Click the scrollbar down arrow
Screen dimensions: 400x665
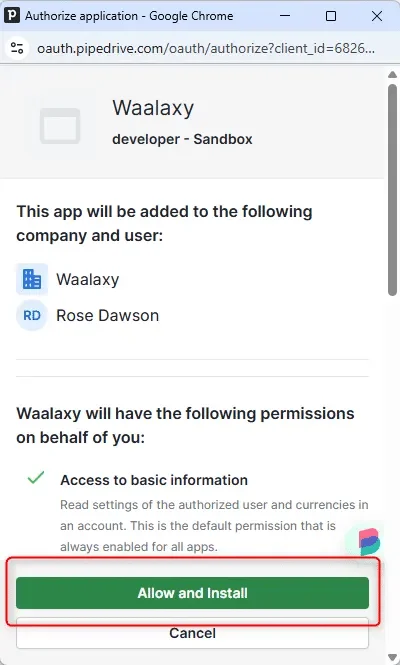(392, 658)
